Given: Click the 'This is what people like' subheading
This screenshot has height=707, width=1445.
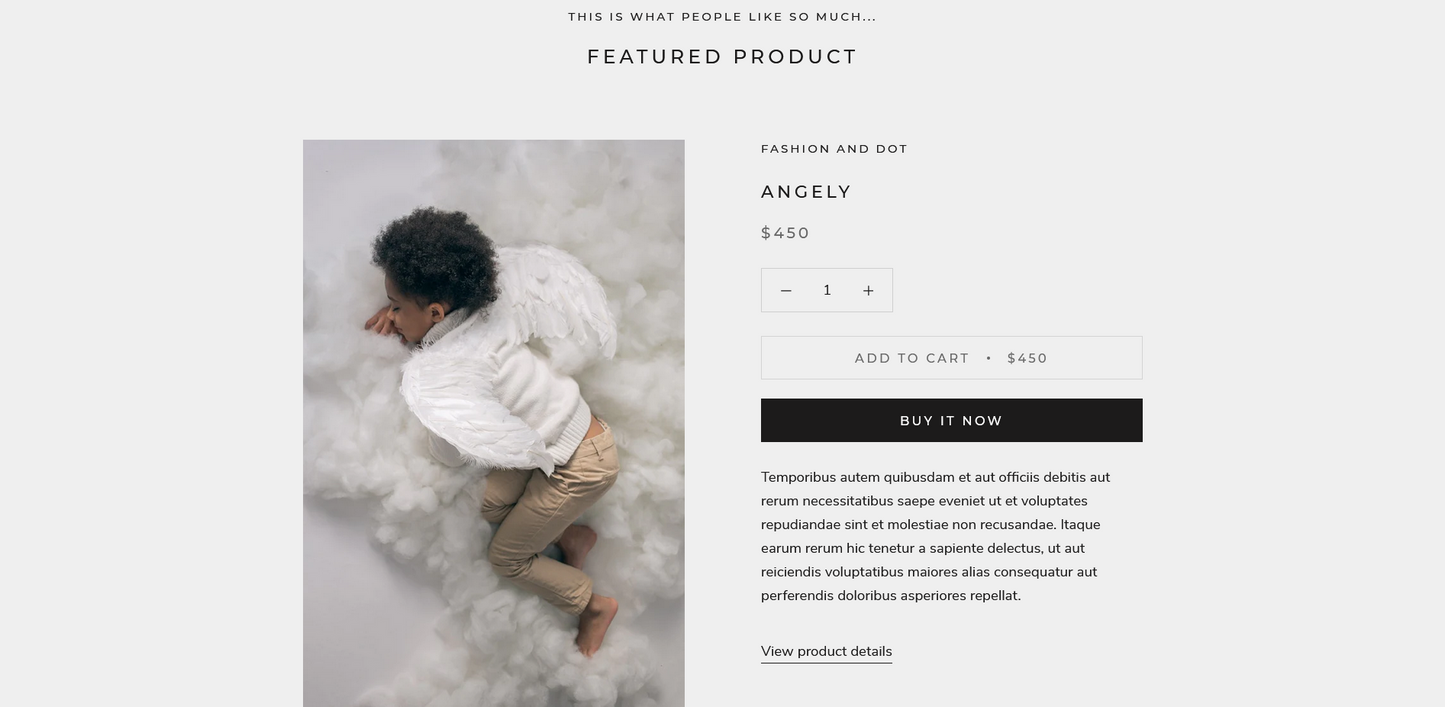Looking at the screenshot, I should click(722, 17).
